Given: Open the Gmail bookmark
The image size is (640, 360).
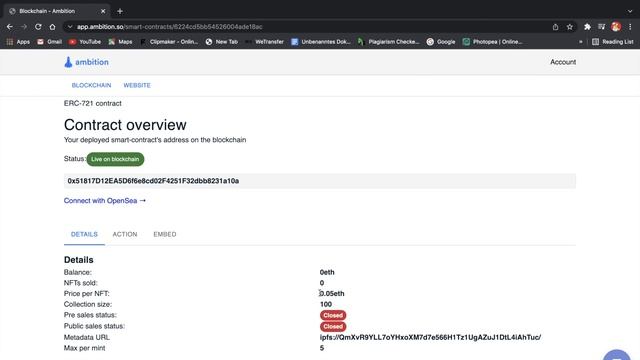Looking at the screenshot, I should (49, 42).
